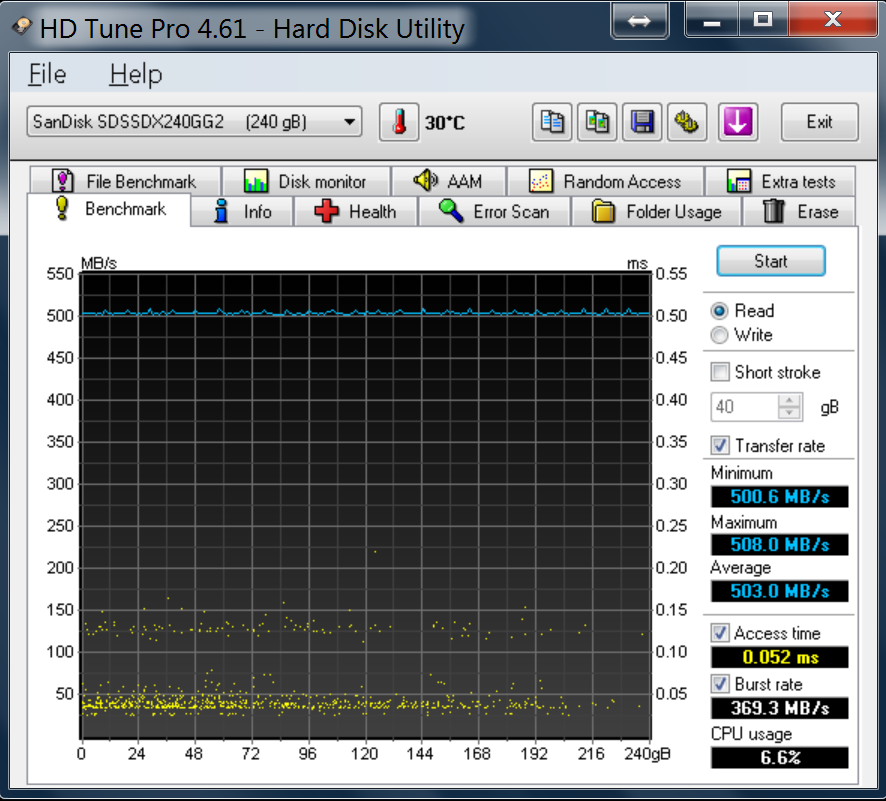Open the Error Scan tab
886x801 pixels.
(494, 212)
